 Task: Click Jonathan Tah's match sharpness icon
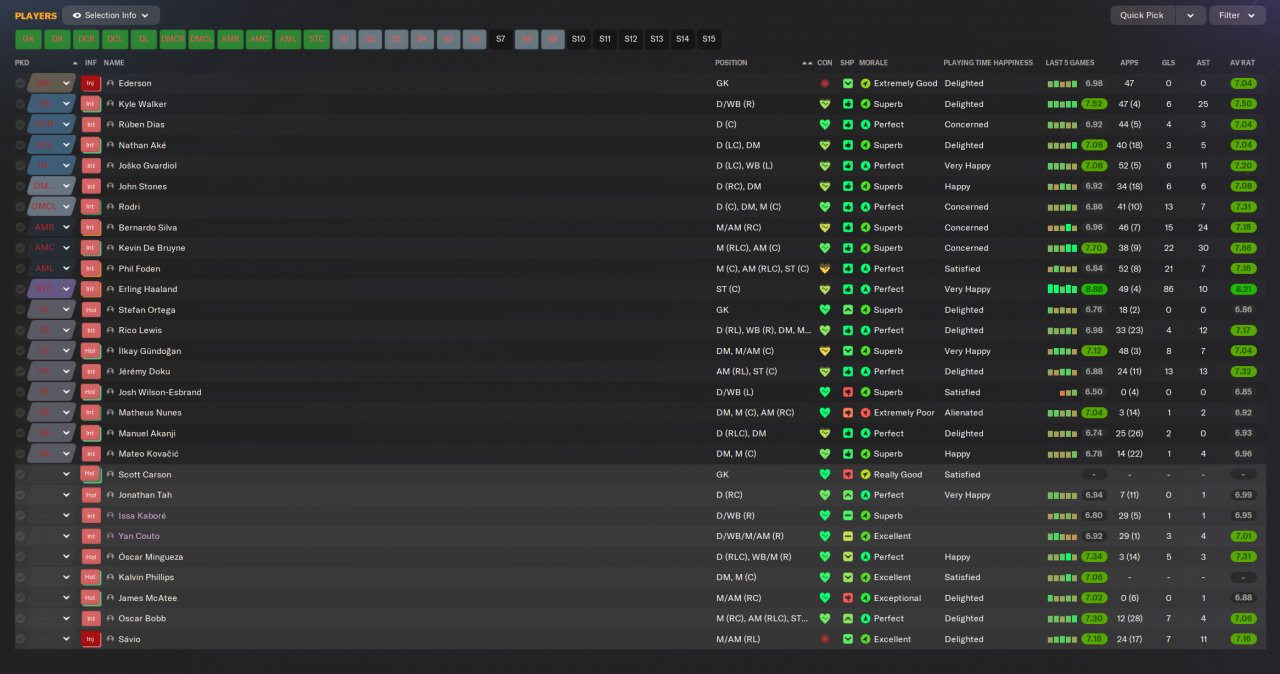coord(848,495)
